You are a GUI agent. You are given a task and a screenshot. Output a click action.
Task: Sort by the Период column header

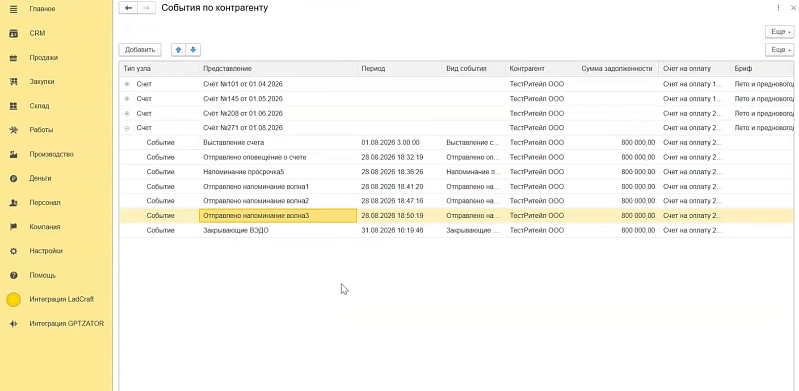pyautogui.click(x=399, y=68)
